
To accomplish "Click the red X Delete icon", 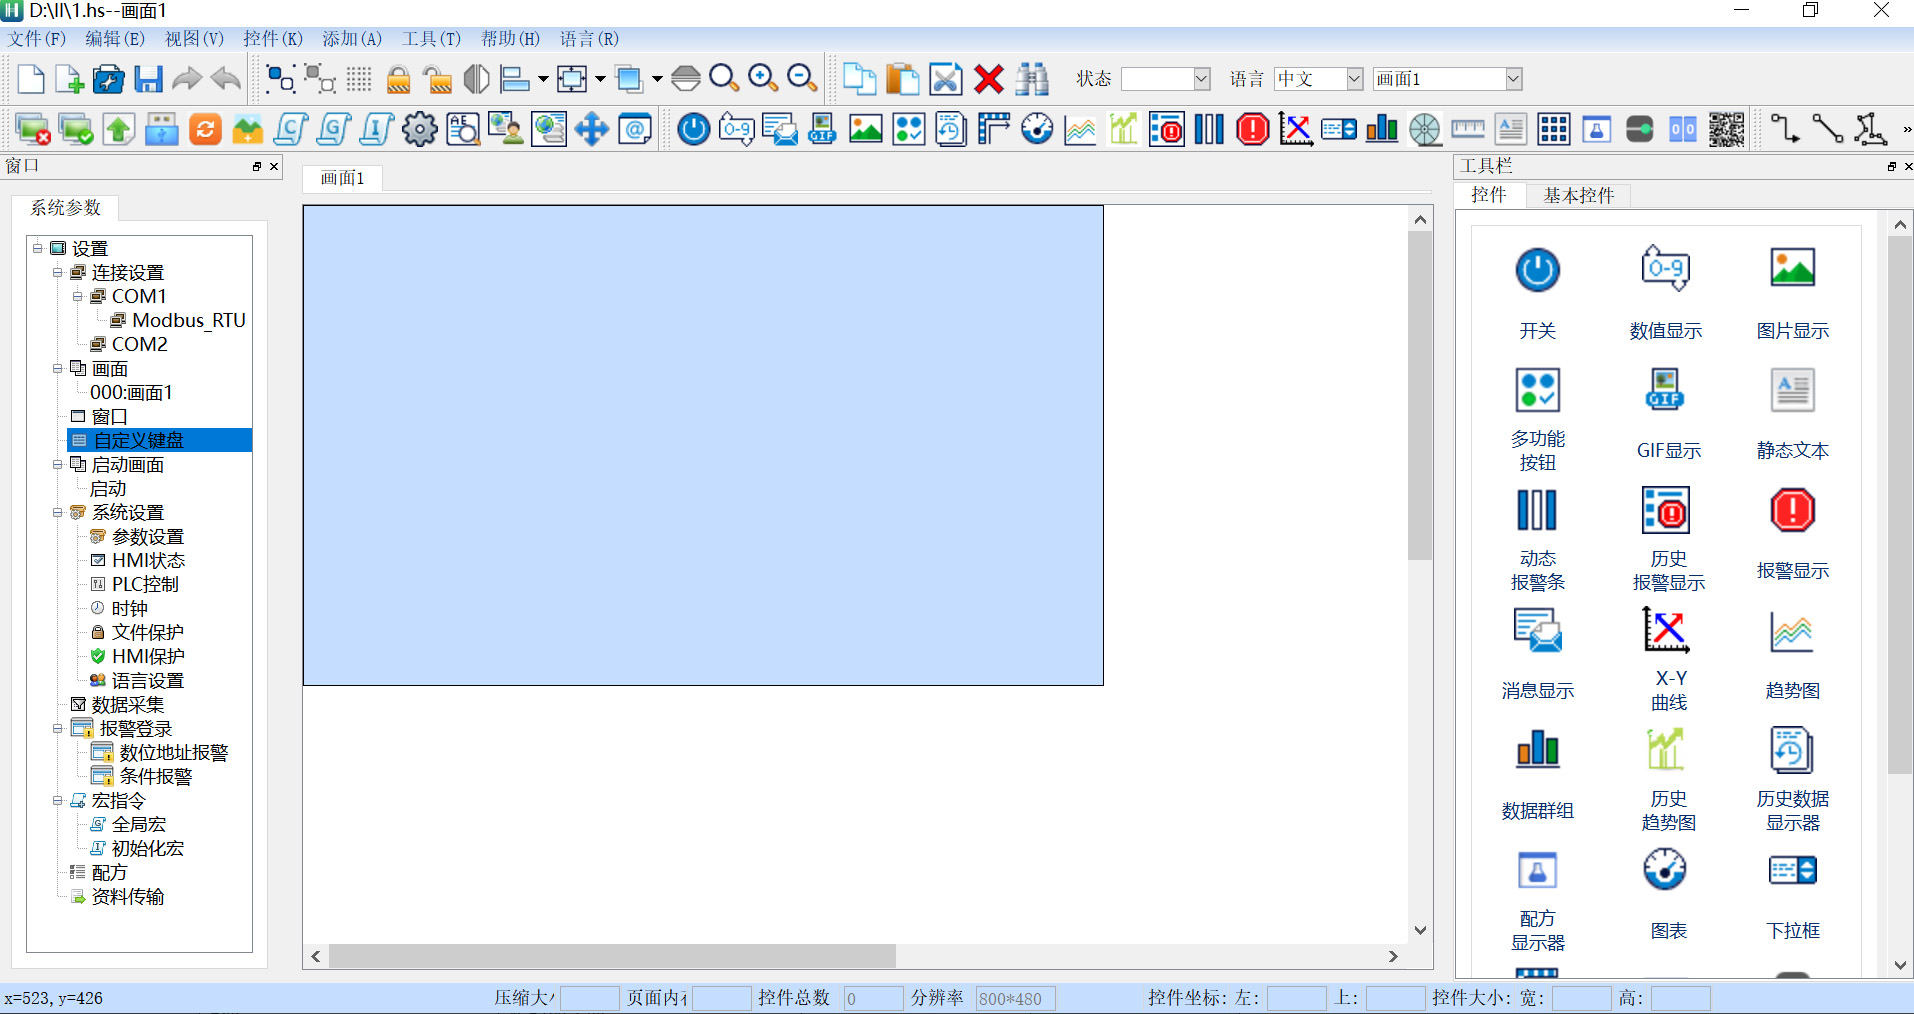I will point(989,79).
